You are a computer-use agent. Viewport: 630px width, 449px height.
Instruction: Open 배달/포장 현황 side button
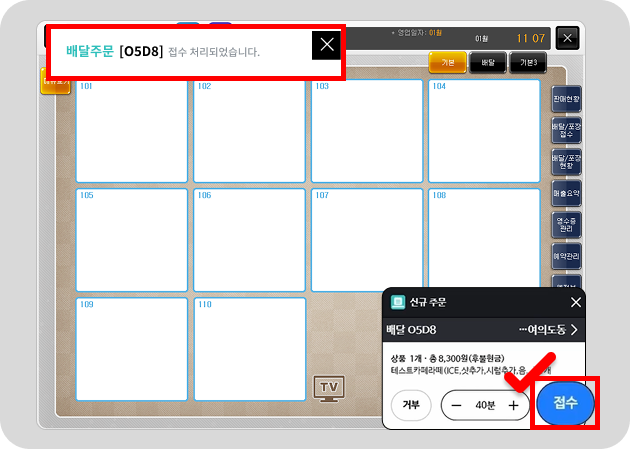click(x=566, y=162)
